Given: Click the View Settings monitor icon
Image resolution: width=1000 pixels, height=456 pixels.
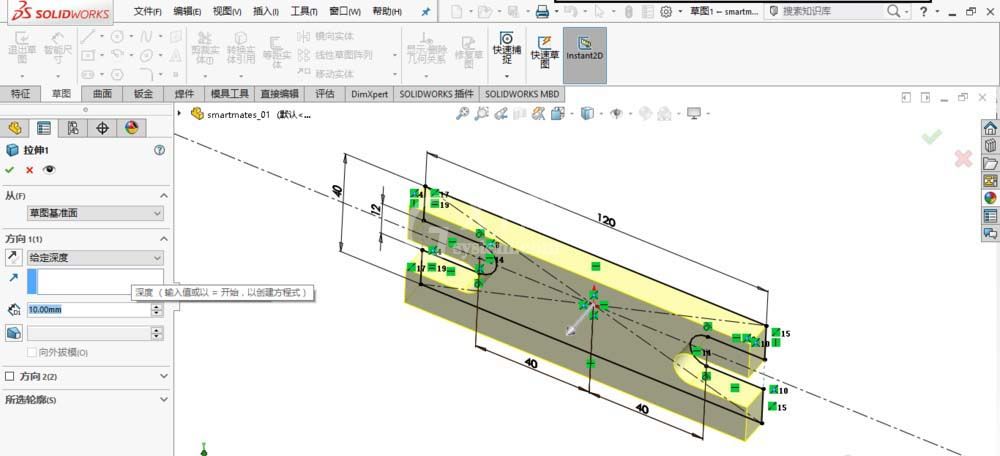Looking at the screenshot, I should (x=694, y=114).
